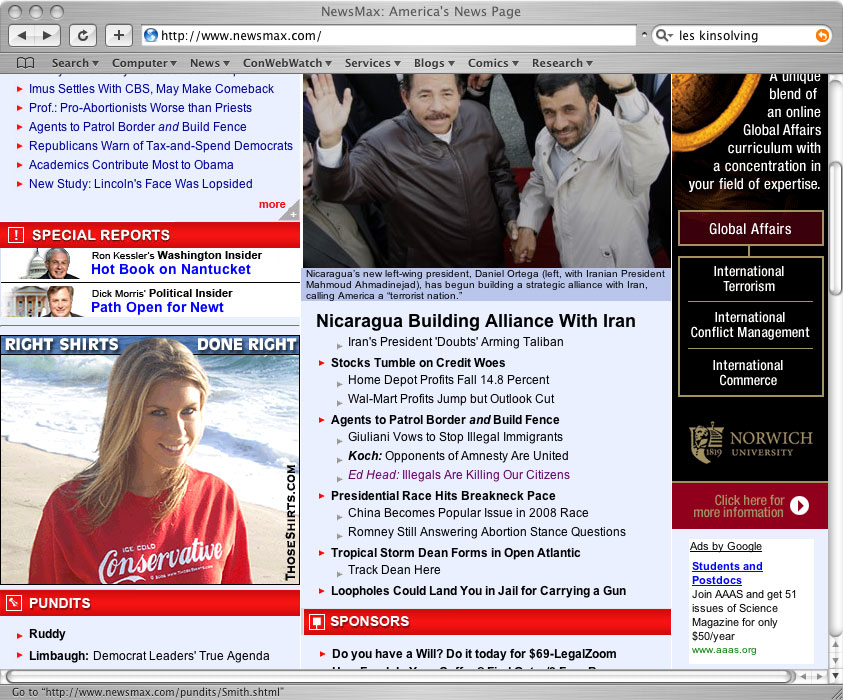Click the RSS dropdown arrow beside the address bar

click(x=644, y=35)
